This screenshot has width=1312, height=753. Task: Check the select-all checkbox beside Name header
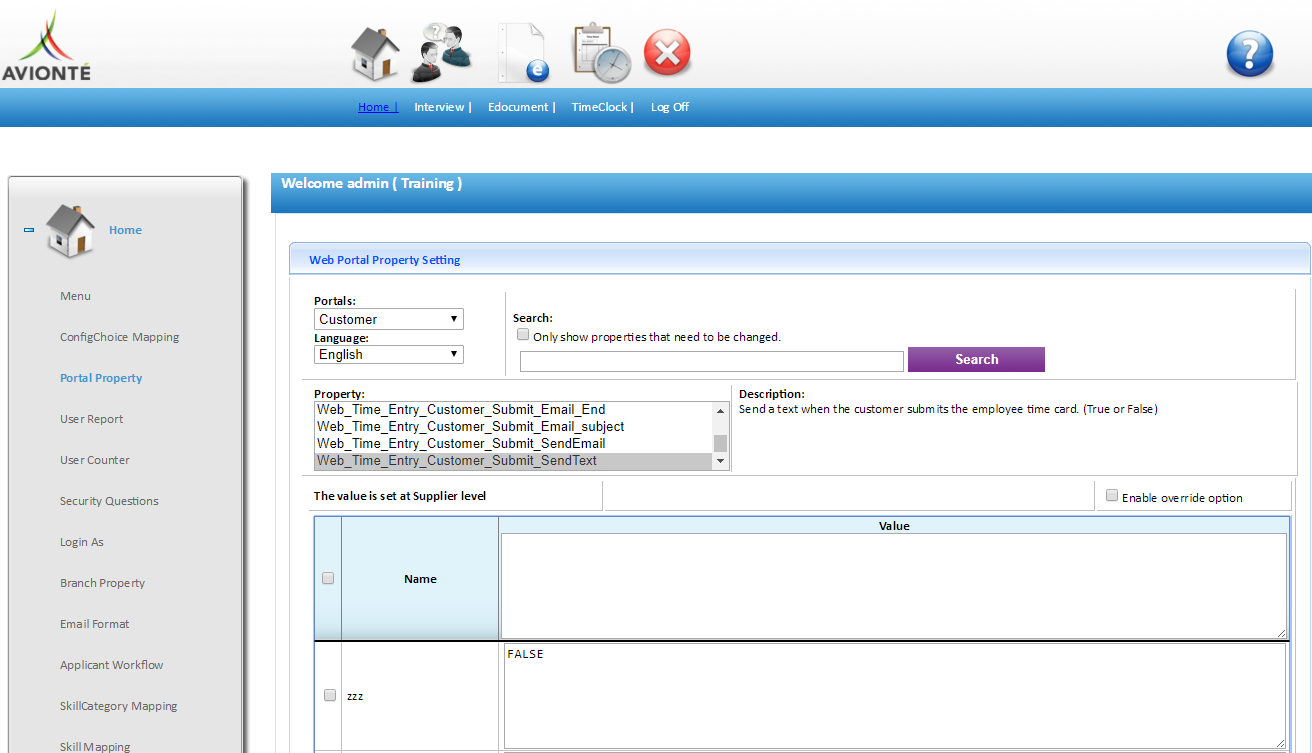pyautogui.click(x=328, y=578)
